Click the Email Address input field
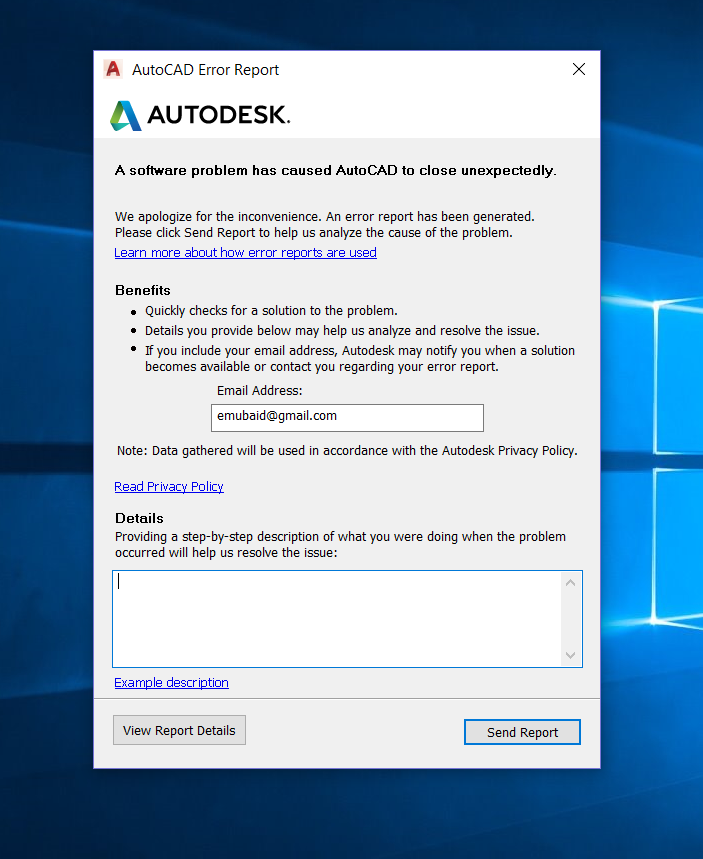703x859 pixels. click(347, 418)
